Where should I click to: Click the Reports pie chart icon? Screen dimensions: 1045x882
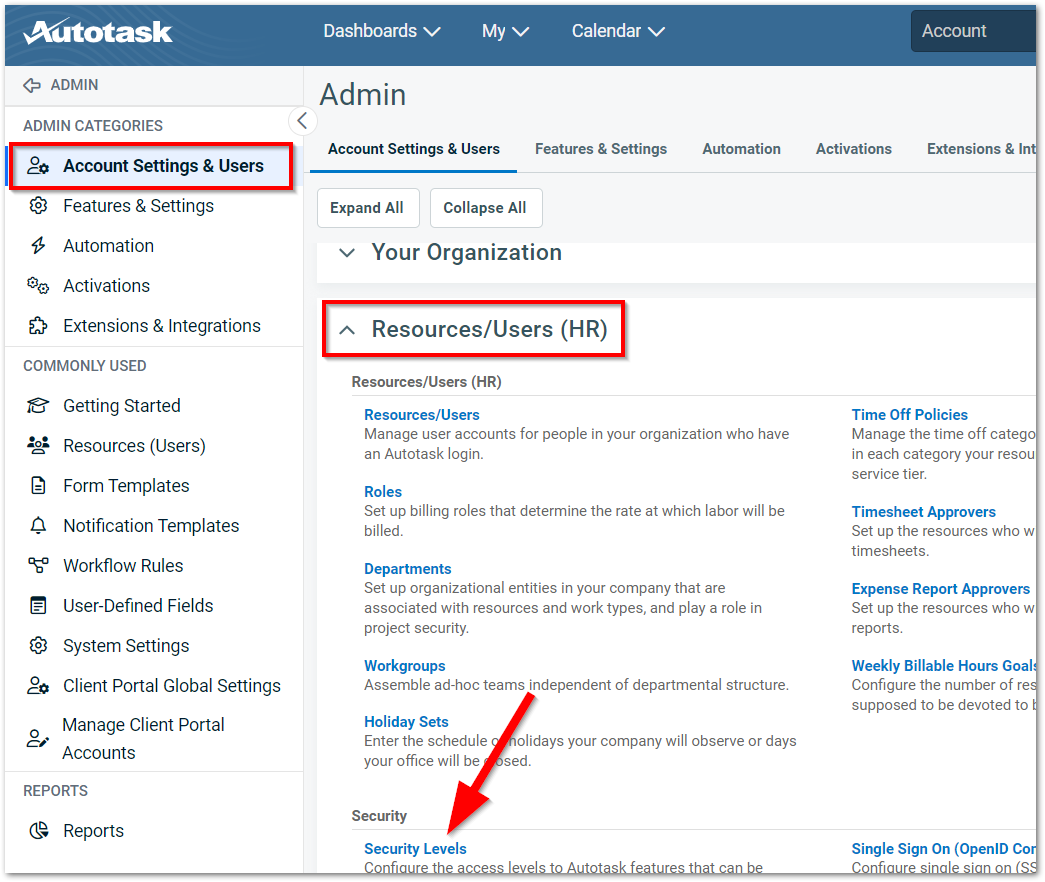(x=38, y=831)
